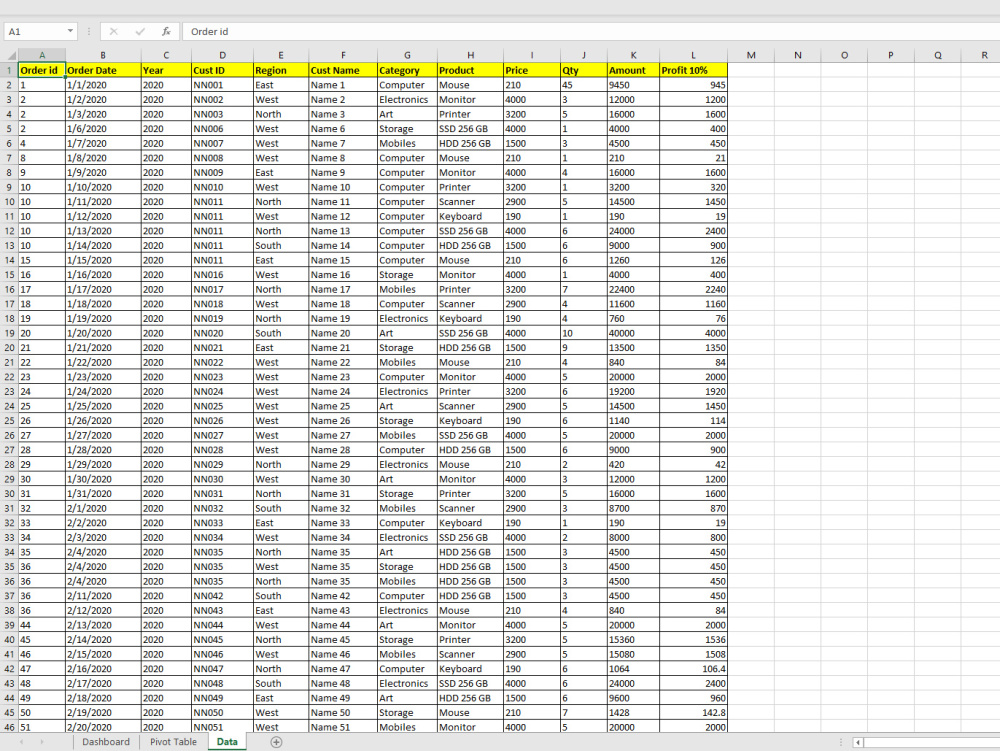Image resolution: width=1000 pixels, height=751 pixels.
Task: Open the Insert Function fx icon
Action: (x=166, y=31)
